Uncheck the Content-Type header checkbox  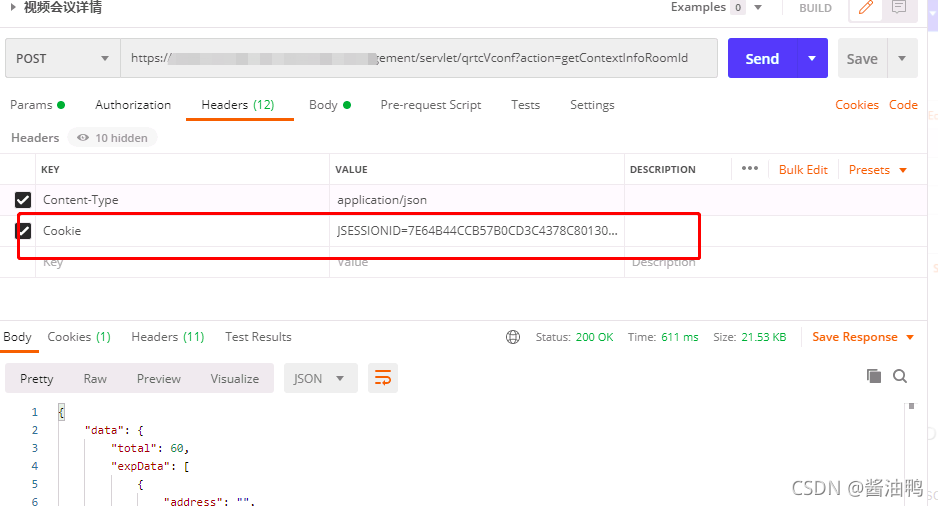(23, 200)
